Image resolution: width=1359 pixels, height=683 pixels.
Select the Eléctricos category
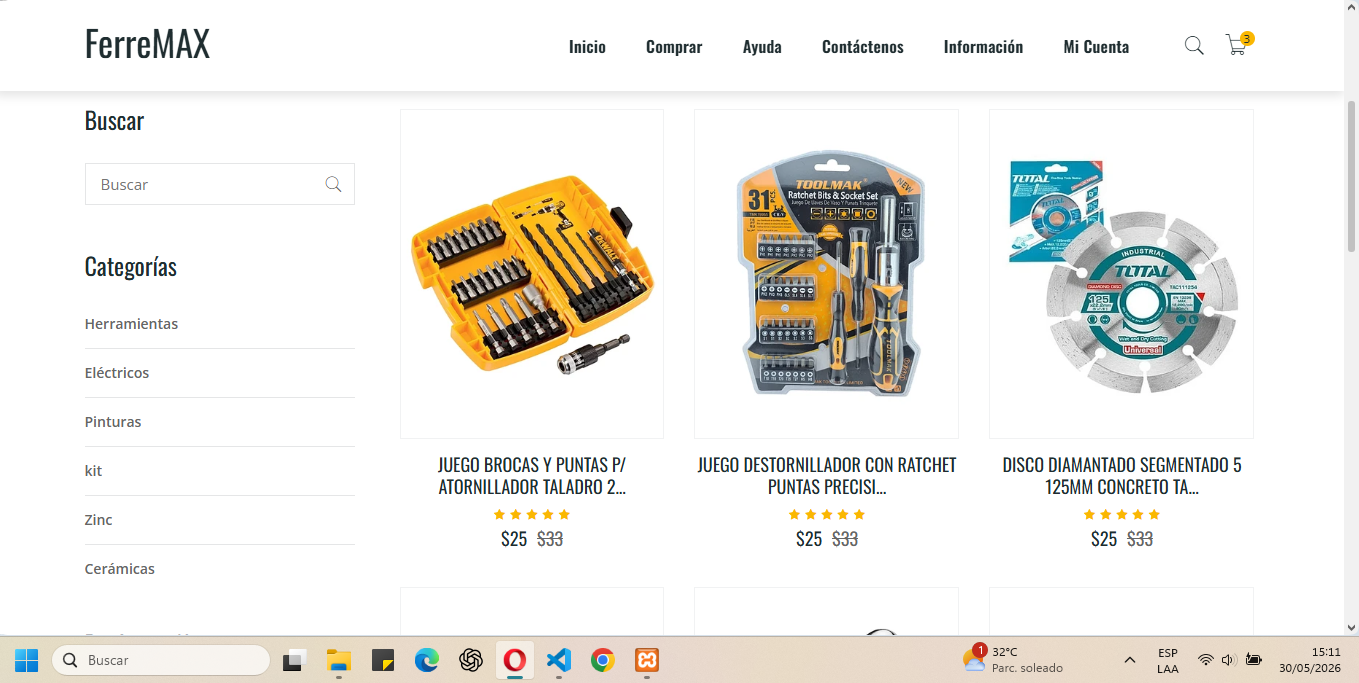(117, 373)
